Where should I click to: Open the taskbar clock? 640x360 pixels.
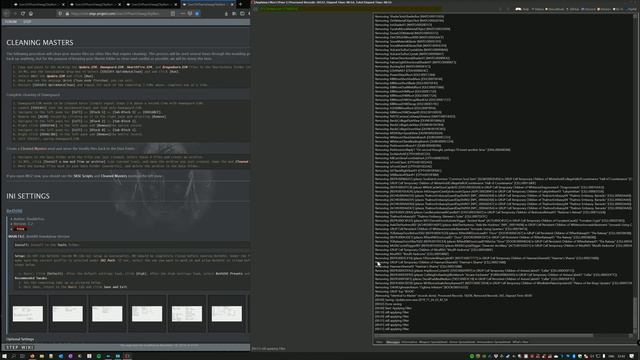(x=621, y=356)
